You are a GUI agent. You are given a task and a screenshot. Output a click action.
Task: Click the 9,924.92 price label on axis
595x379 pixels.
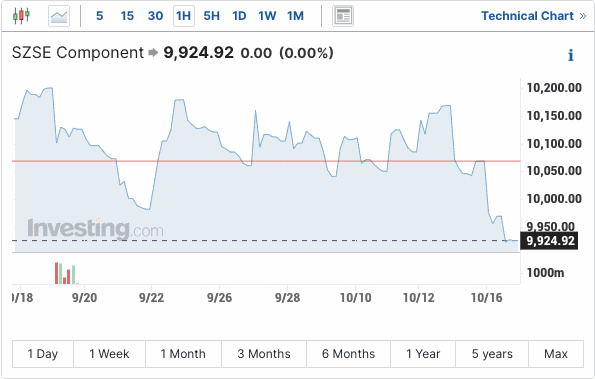coord(550,241)
